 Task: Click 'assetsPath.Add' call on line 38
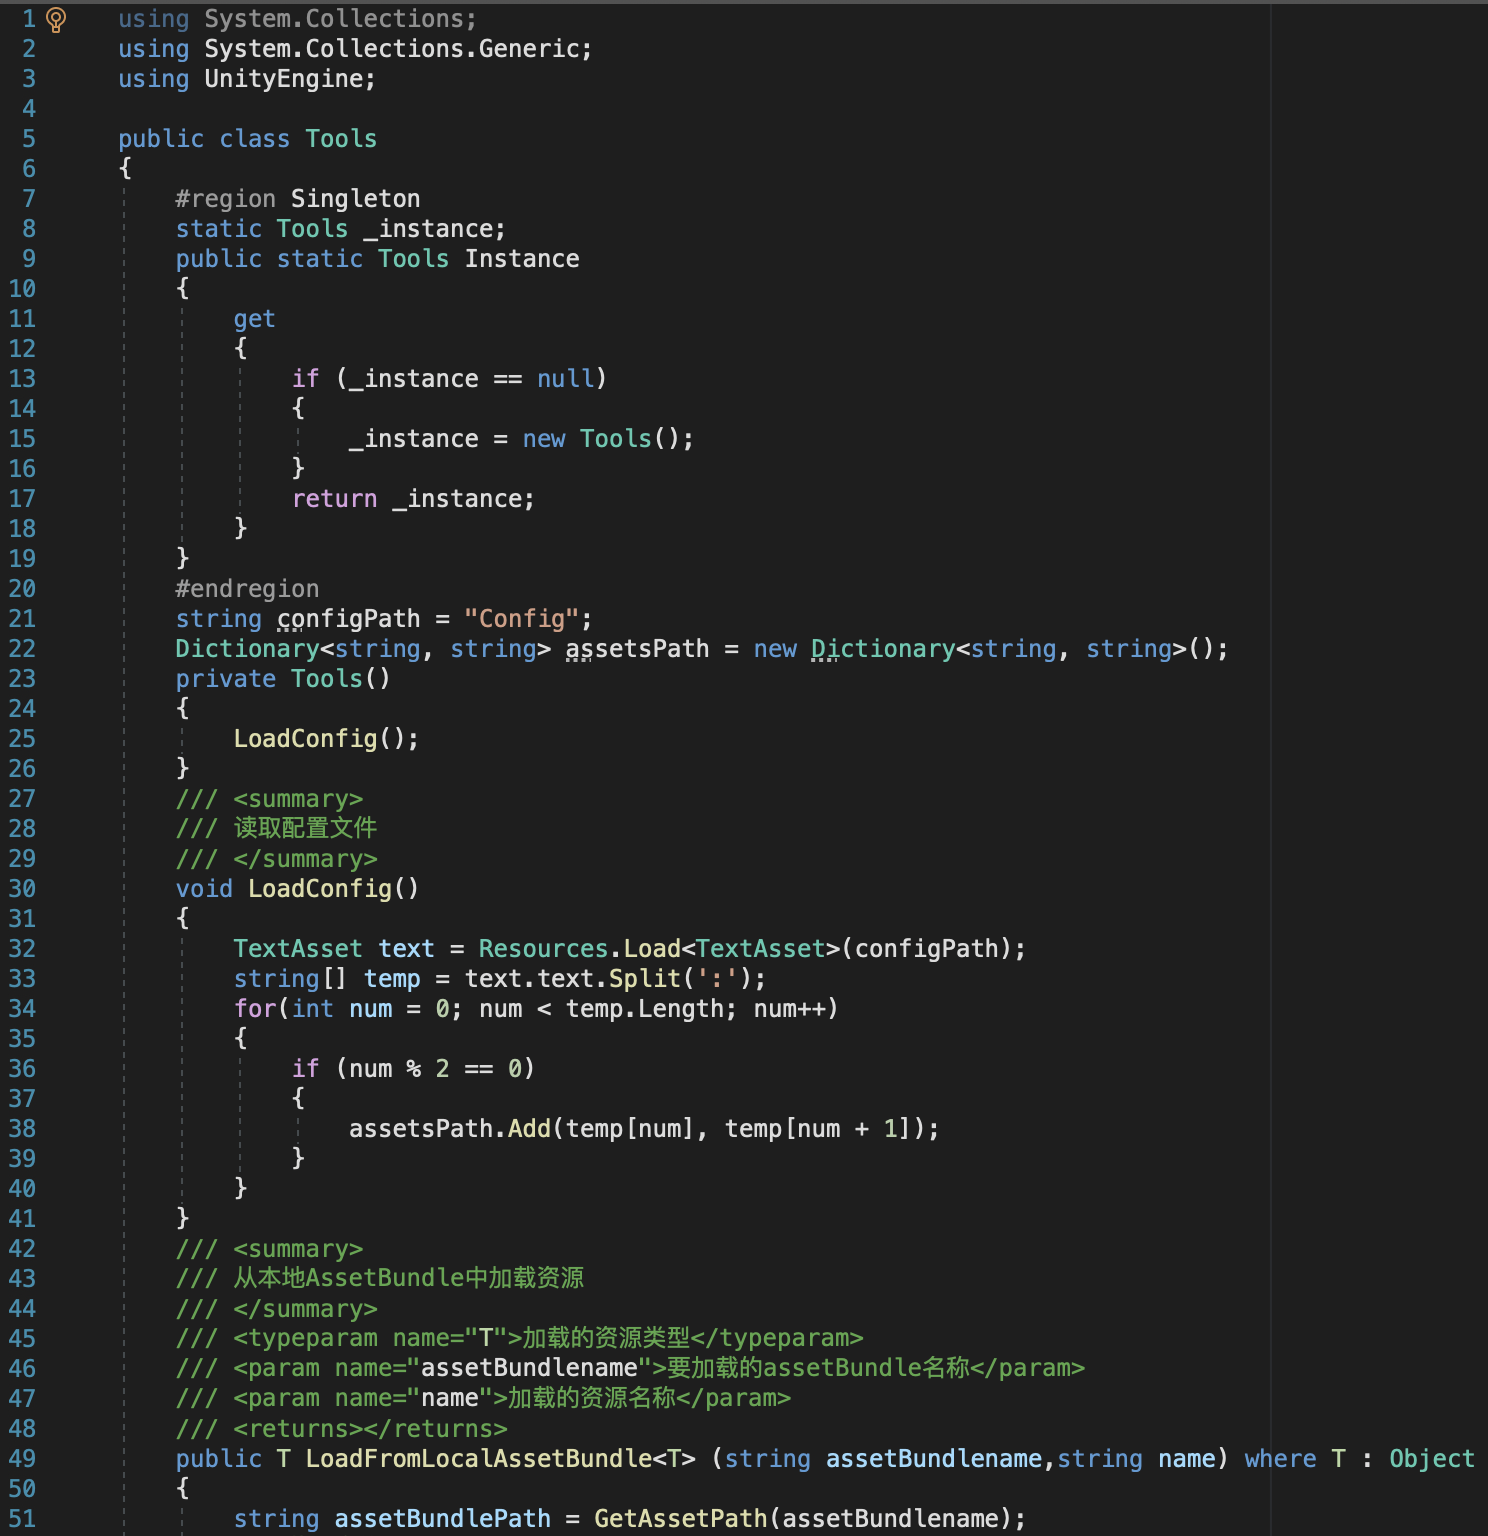(449, 1129)
